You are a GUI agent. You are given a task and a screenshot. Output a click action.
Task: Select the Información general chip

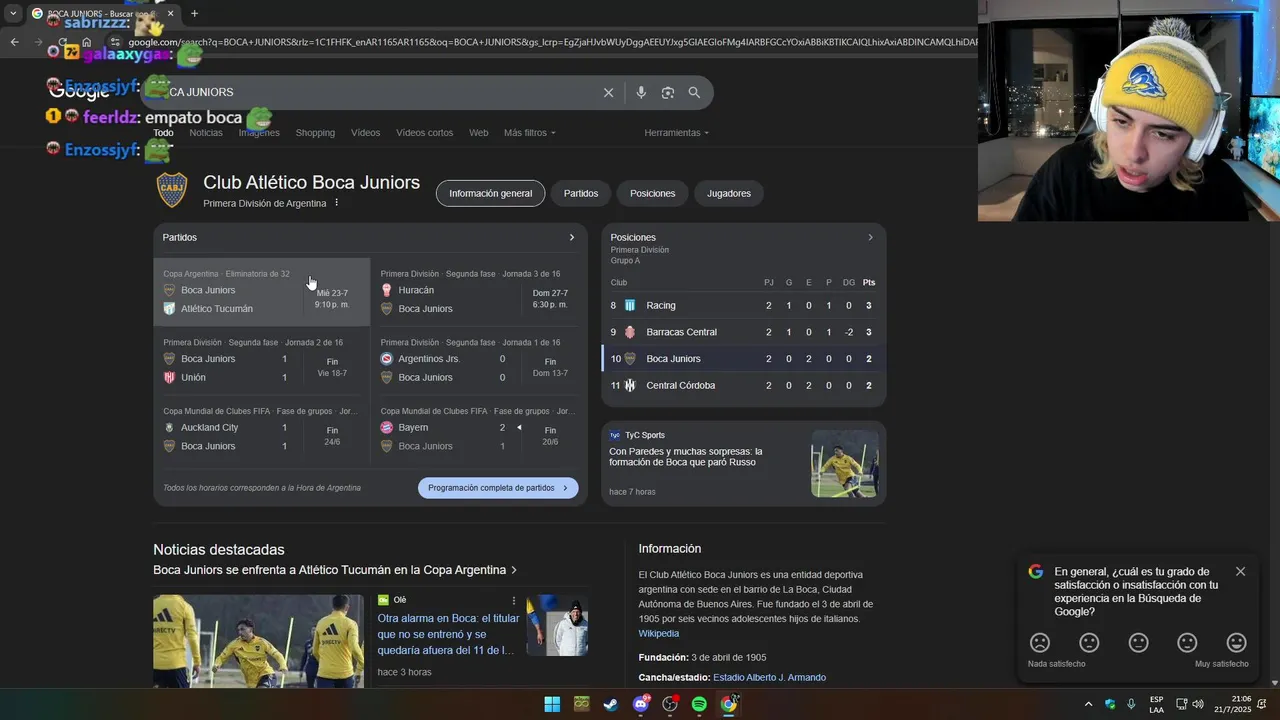[x=490, y=193]
